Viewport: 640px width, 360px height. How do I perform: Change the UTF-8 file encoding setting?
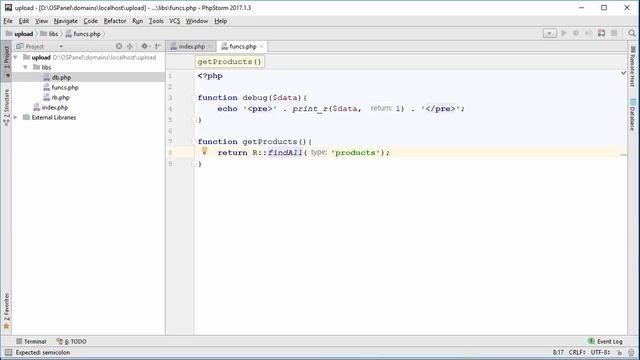(600, 352)
